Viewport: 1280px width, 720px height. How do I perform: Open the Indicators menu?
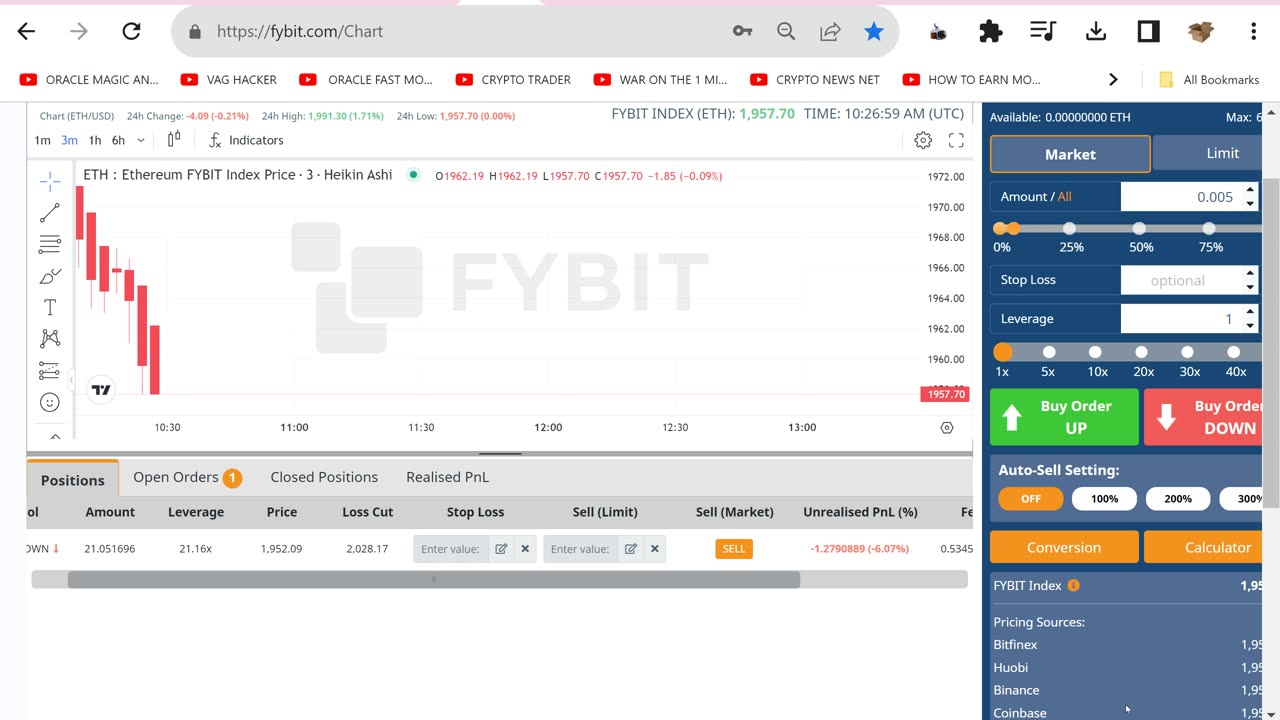pyautogui.click(x=246, y=140)
